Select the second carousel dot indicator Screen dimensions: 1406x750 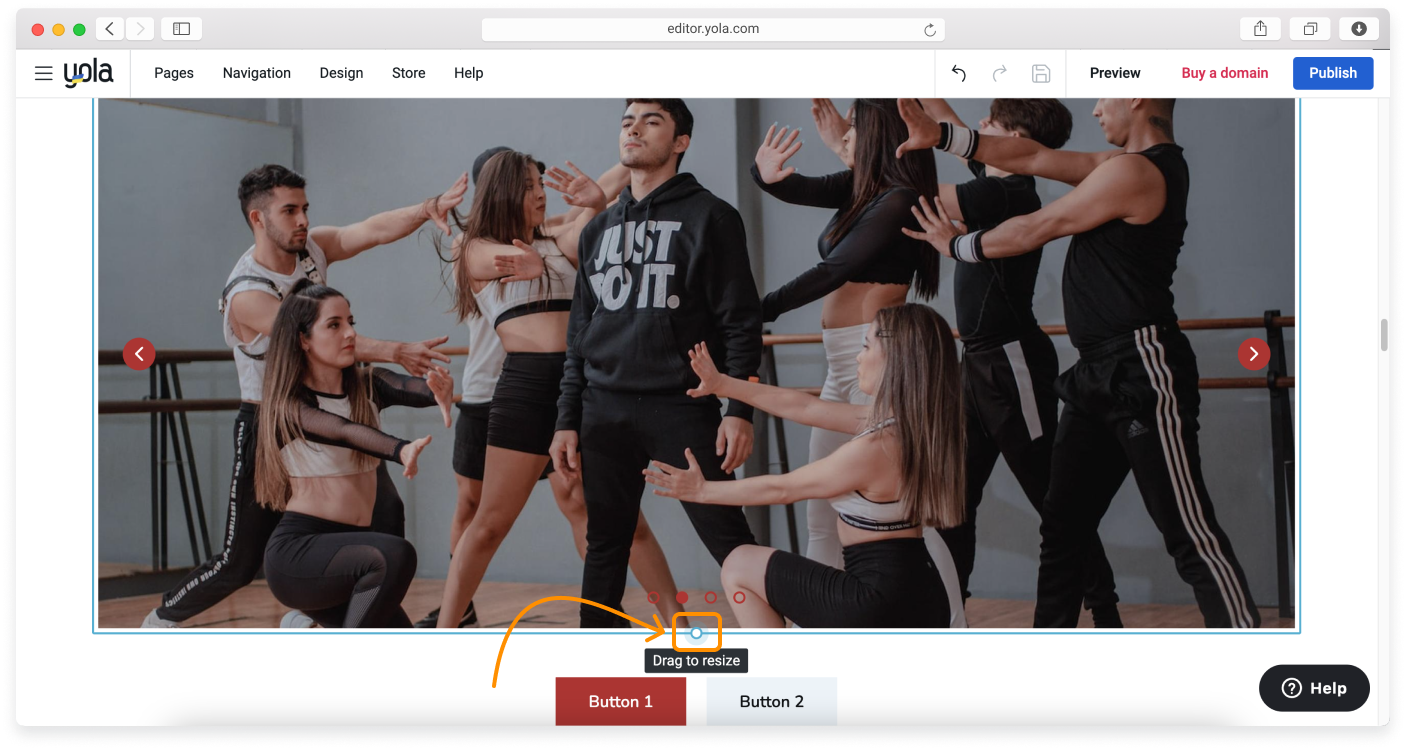pyautogui.click(x=684, y=597)
